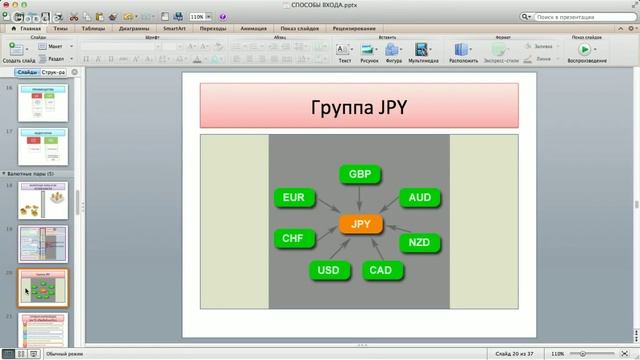The height and width of the screenshot is (360, 640).
Task: Open the Главная ribbon tab
Action: click(26, 29)
